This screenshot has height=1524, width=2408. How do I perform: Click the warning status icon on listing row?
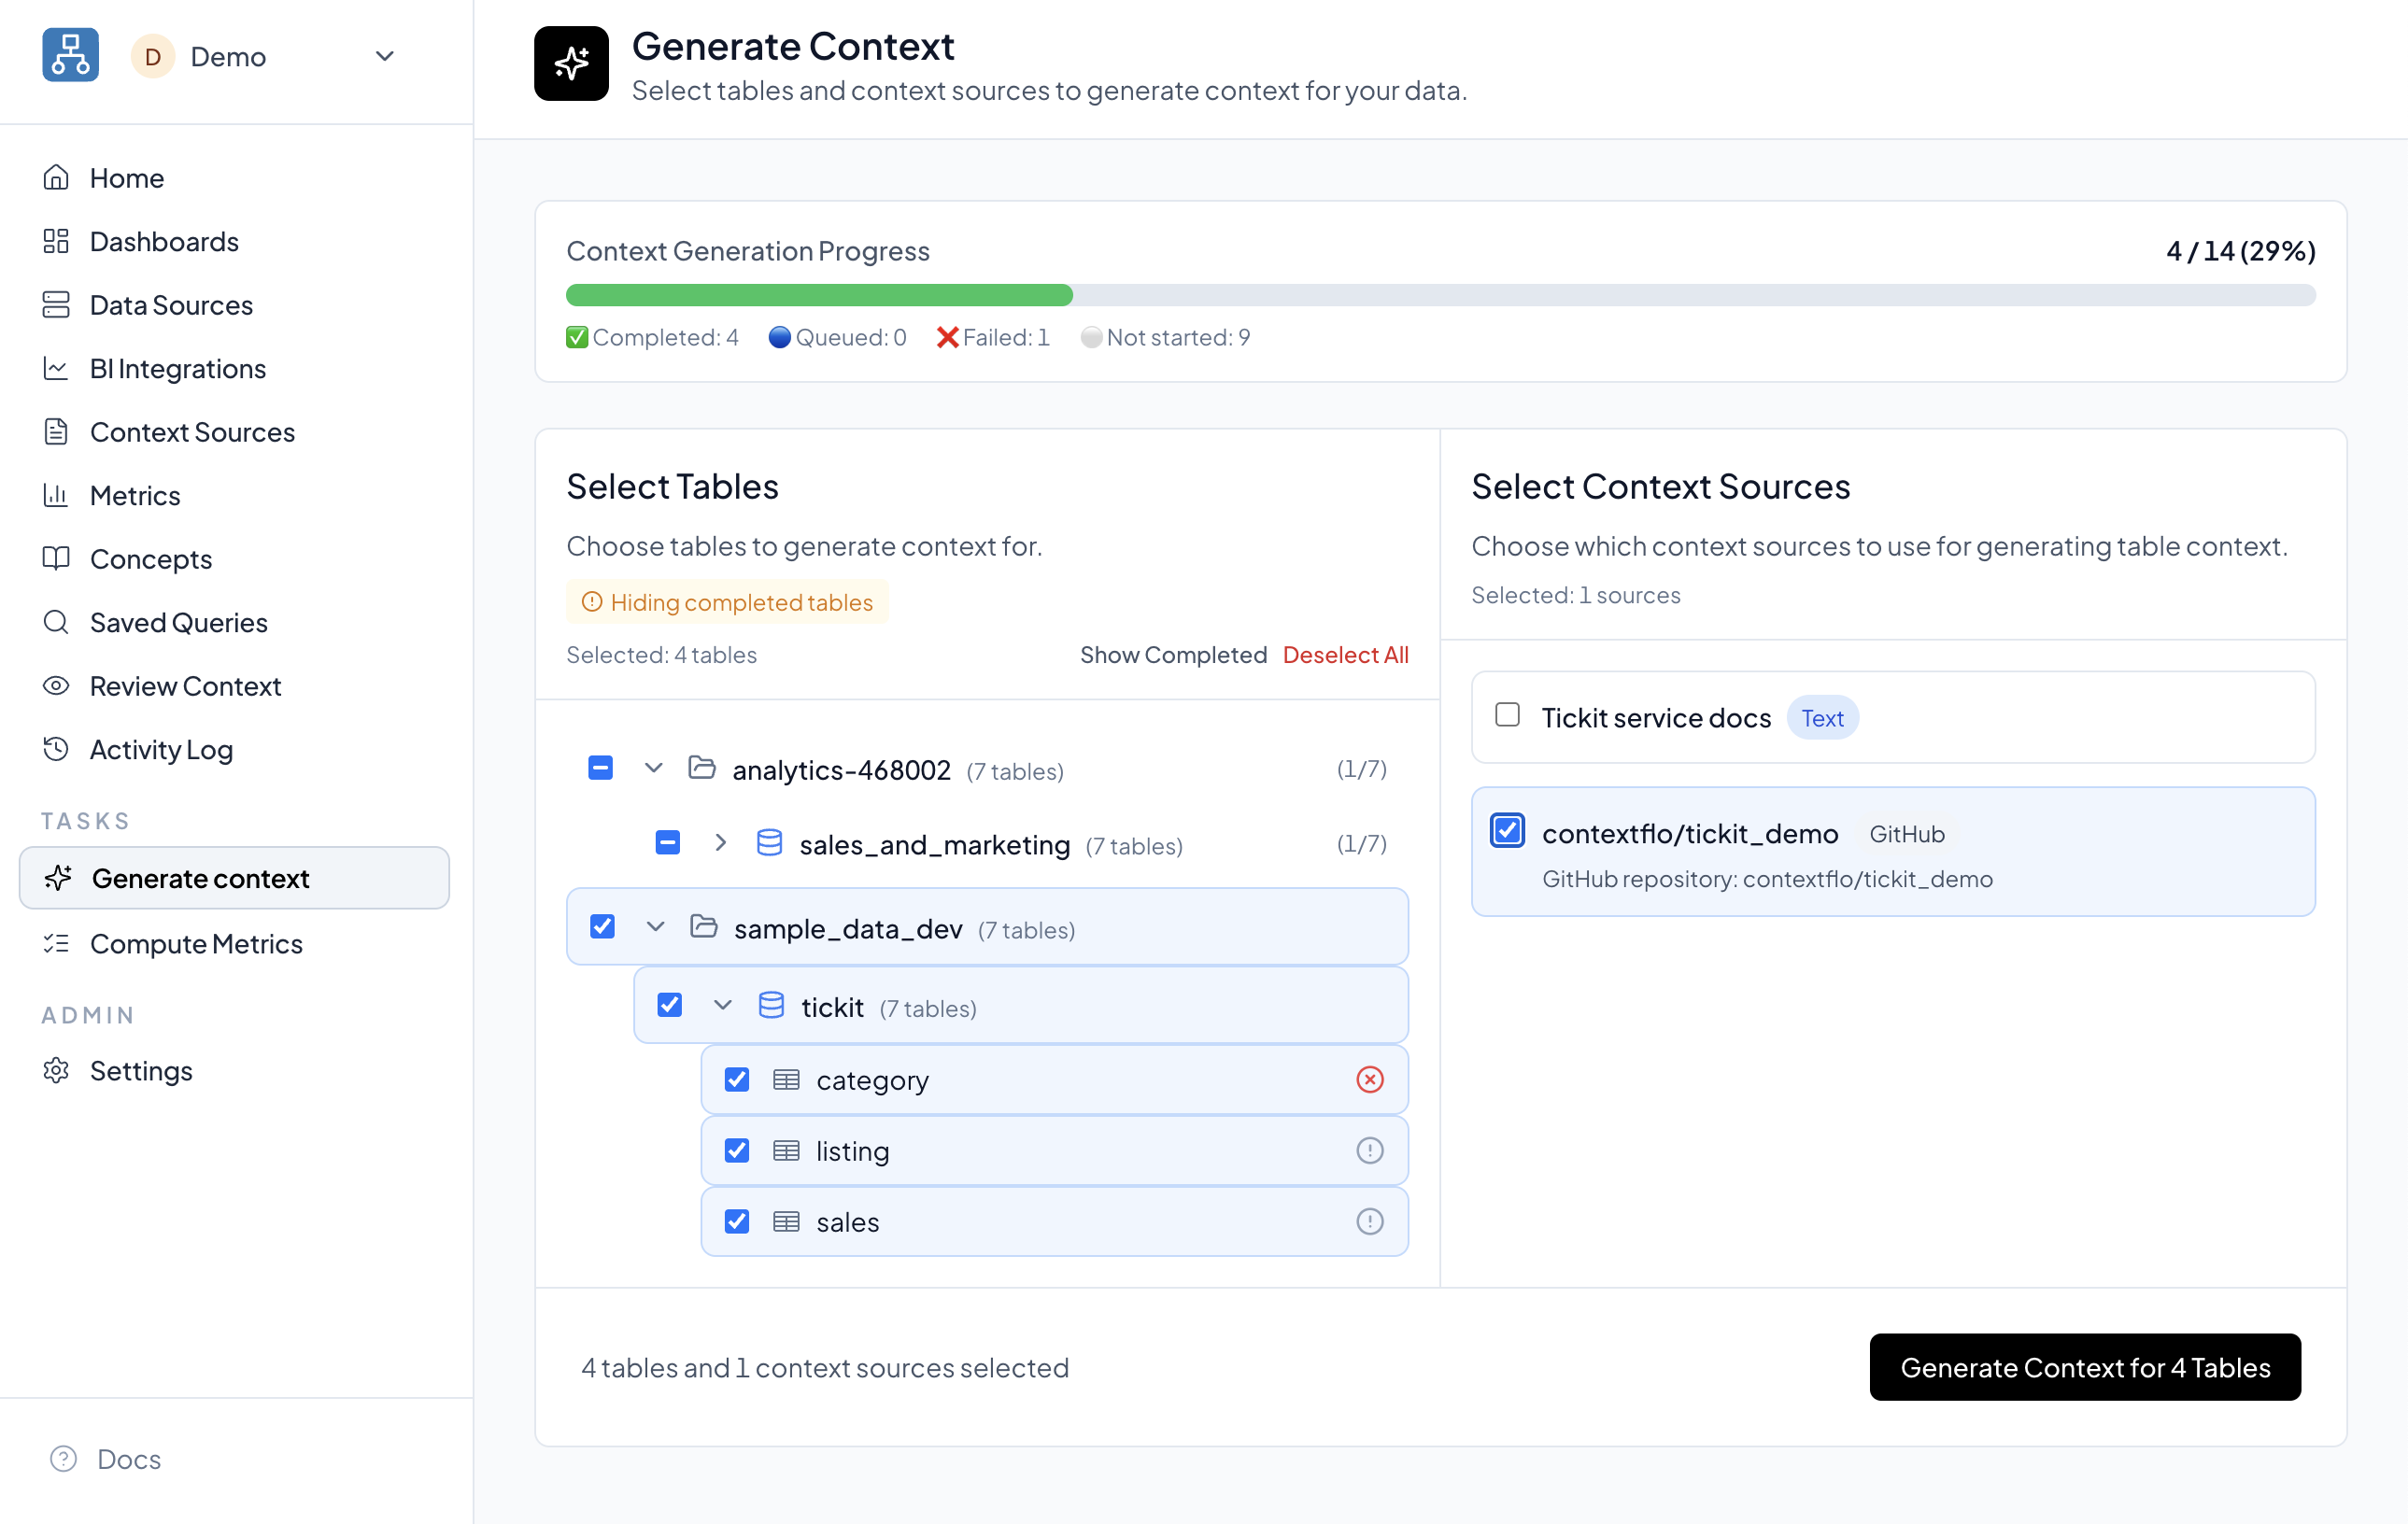coord(1369,1151)
